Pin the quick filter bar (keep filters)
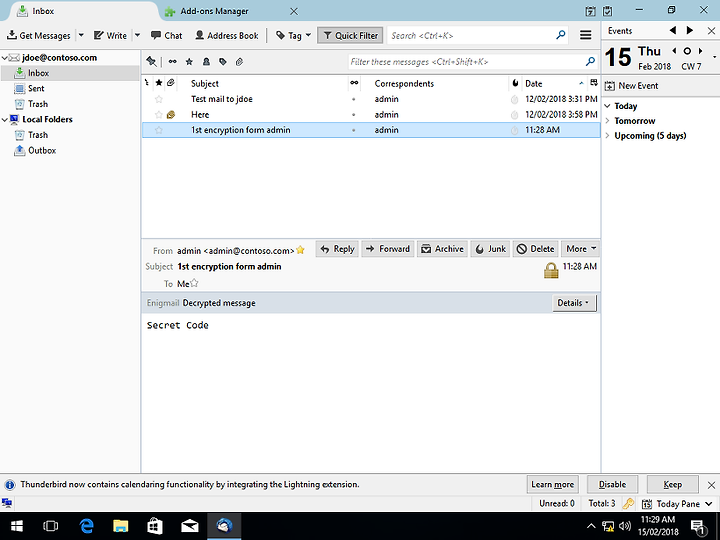This screenshot has height=540, width=720. pos(151,62)
